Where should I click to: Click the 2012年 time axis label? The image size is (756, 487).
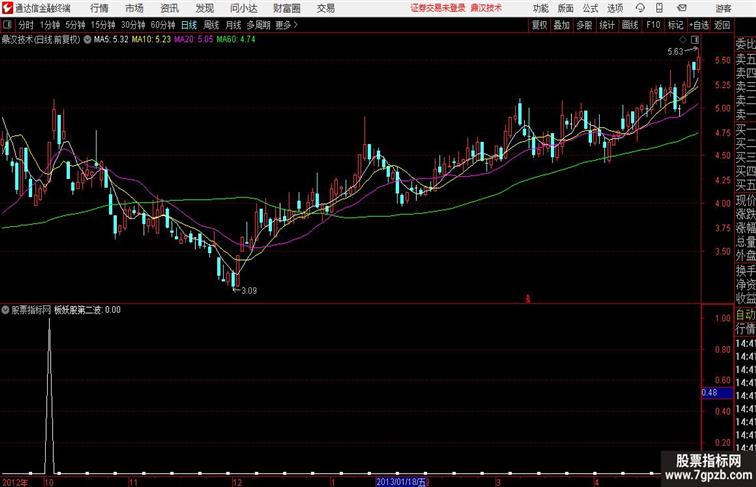pos(15,482)
